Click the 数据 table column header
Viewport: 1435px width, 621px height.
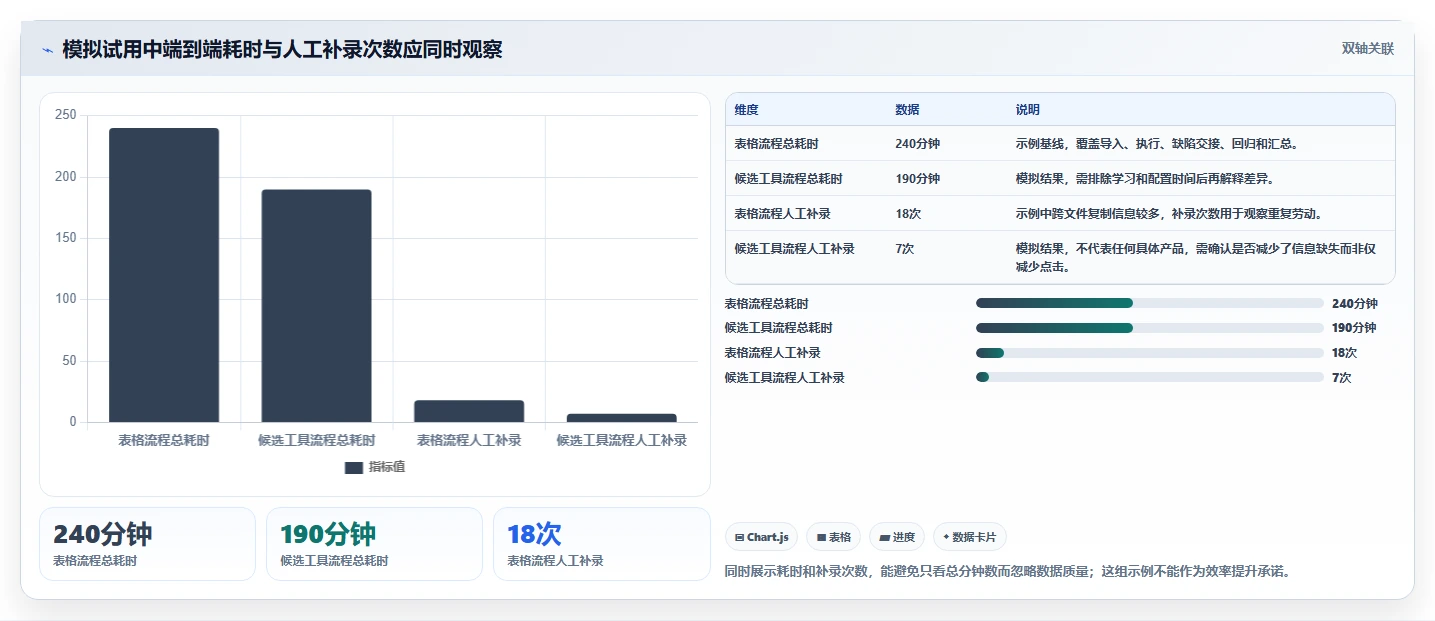907,110
